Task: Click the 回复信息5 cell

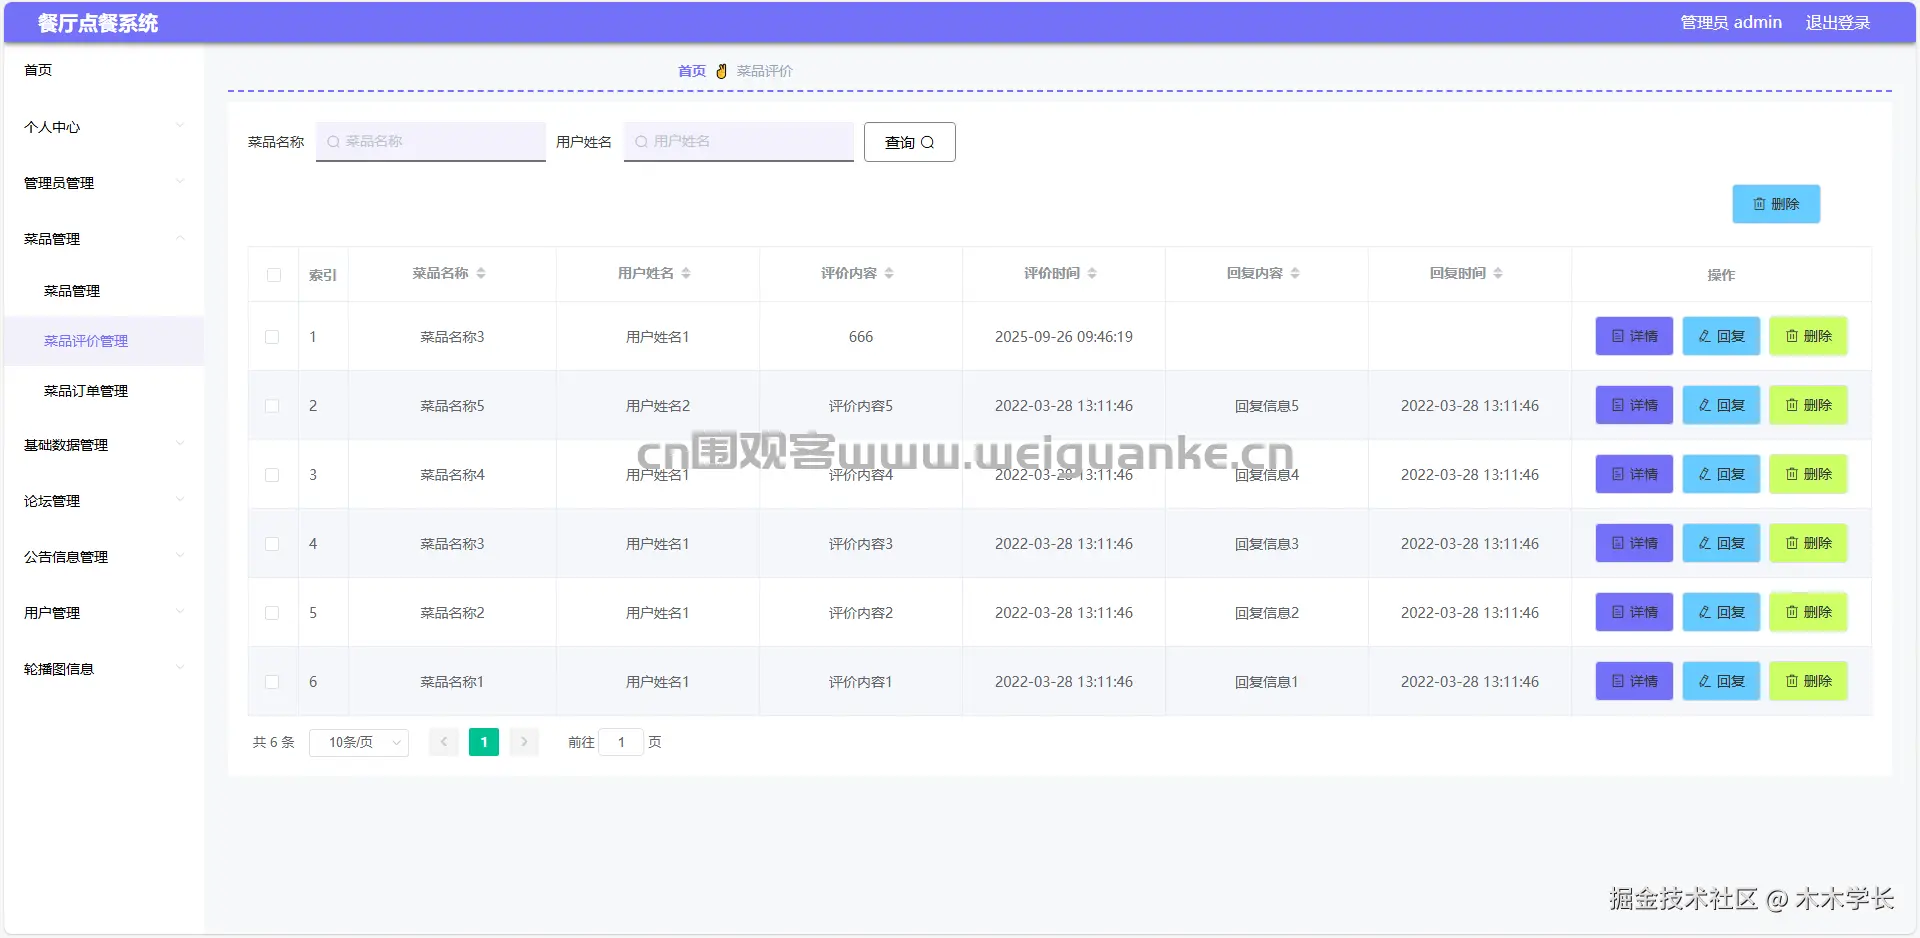Action: point(1267,406)
